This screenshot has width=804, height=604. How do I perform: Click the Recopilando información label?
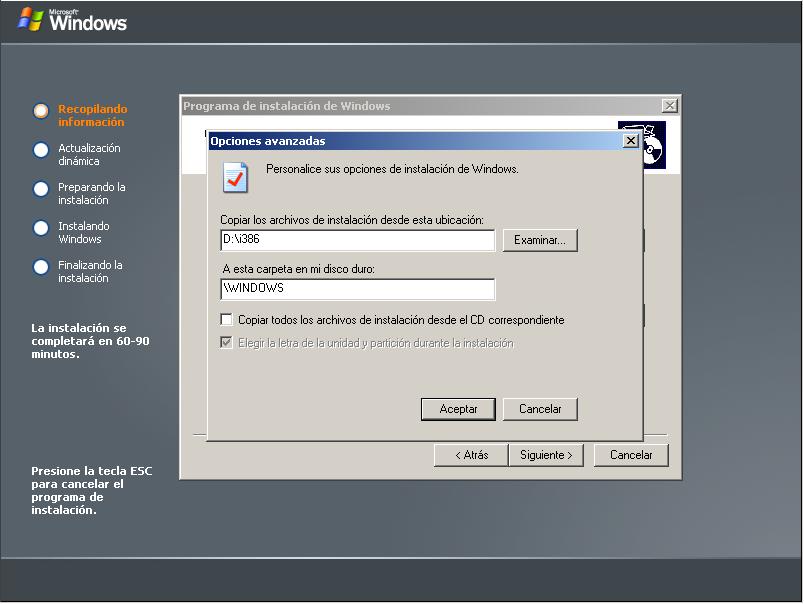pos(92,115)
